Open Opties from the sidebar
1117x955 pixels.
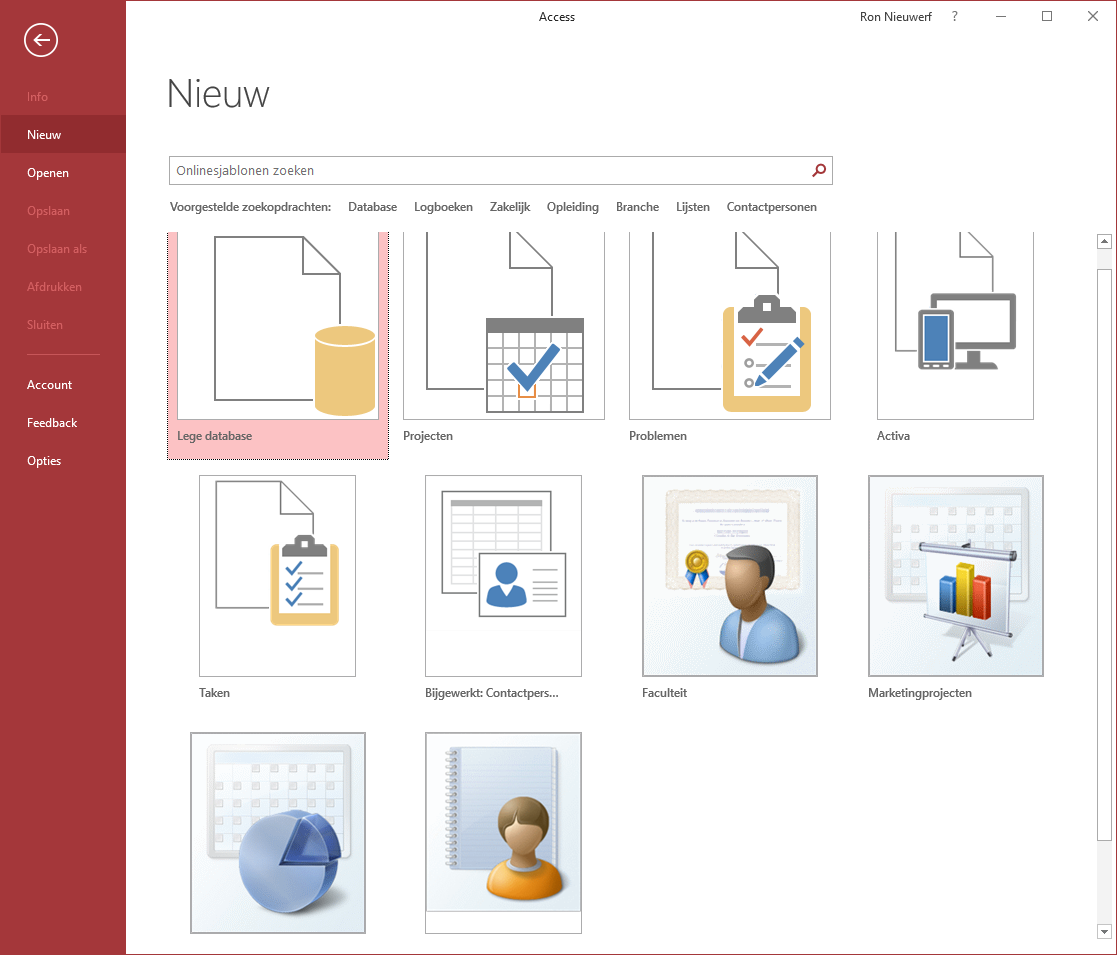(x=63, y=461)
